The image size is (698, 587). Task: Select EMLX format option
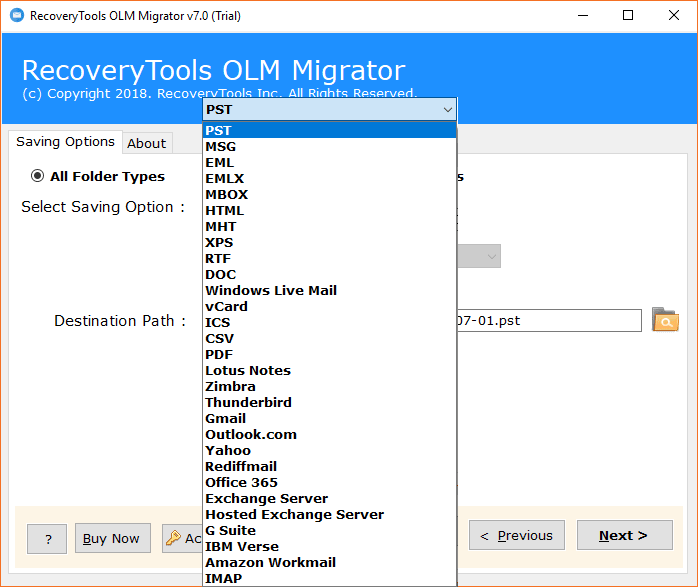(329, 178)
